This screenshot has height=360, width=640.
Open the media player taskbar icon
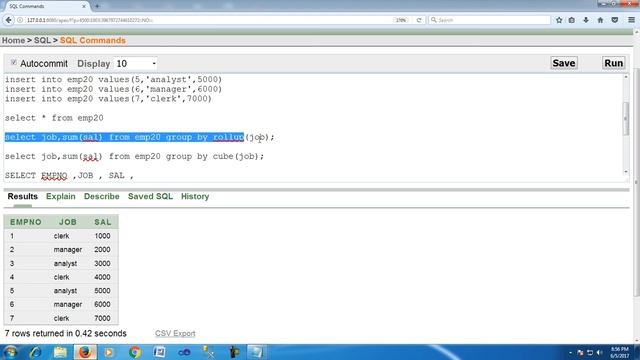click(x=109, y=352)
